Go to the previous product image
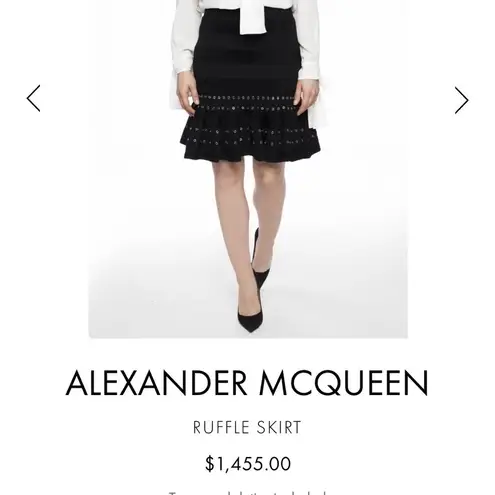Image resolution: width=495 pixels, height=495 pixels. 33,98
